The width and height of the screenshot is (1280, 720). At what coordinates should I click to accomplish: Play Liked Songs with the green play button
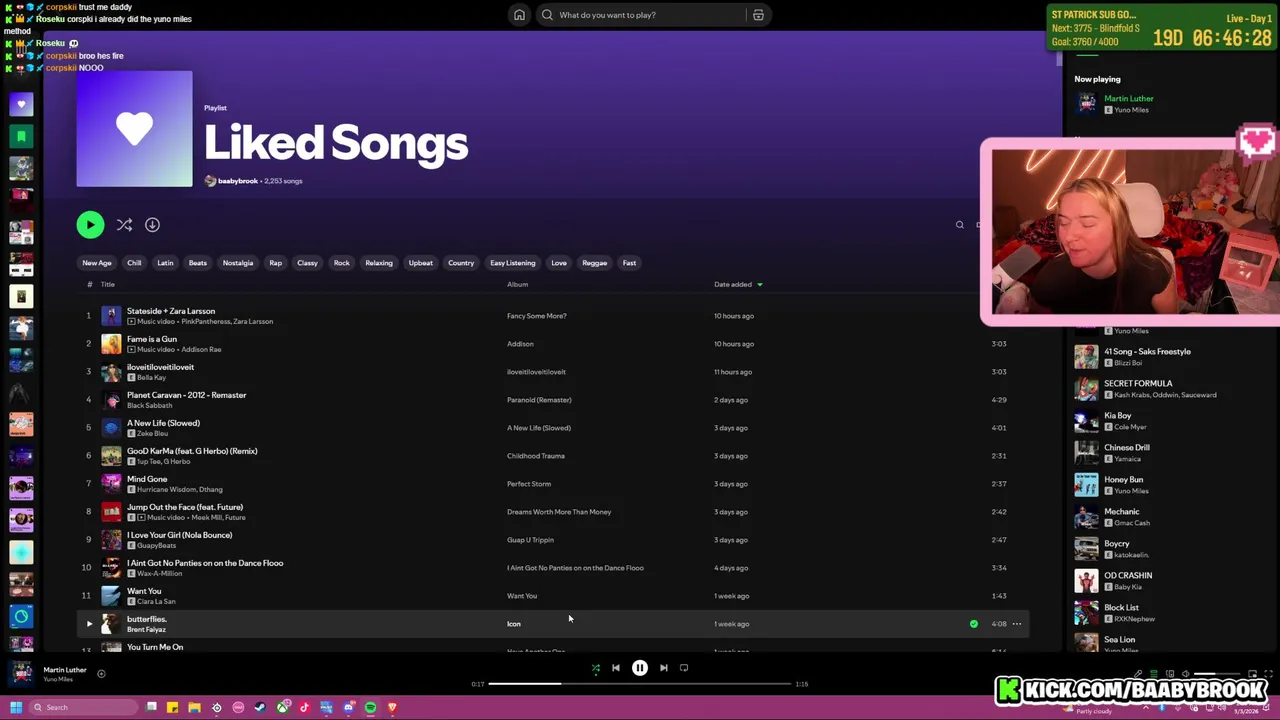pos(90,225)
